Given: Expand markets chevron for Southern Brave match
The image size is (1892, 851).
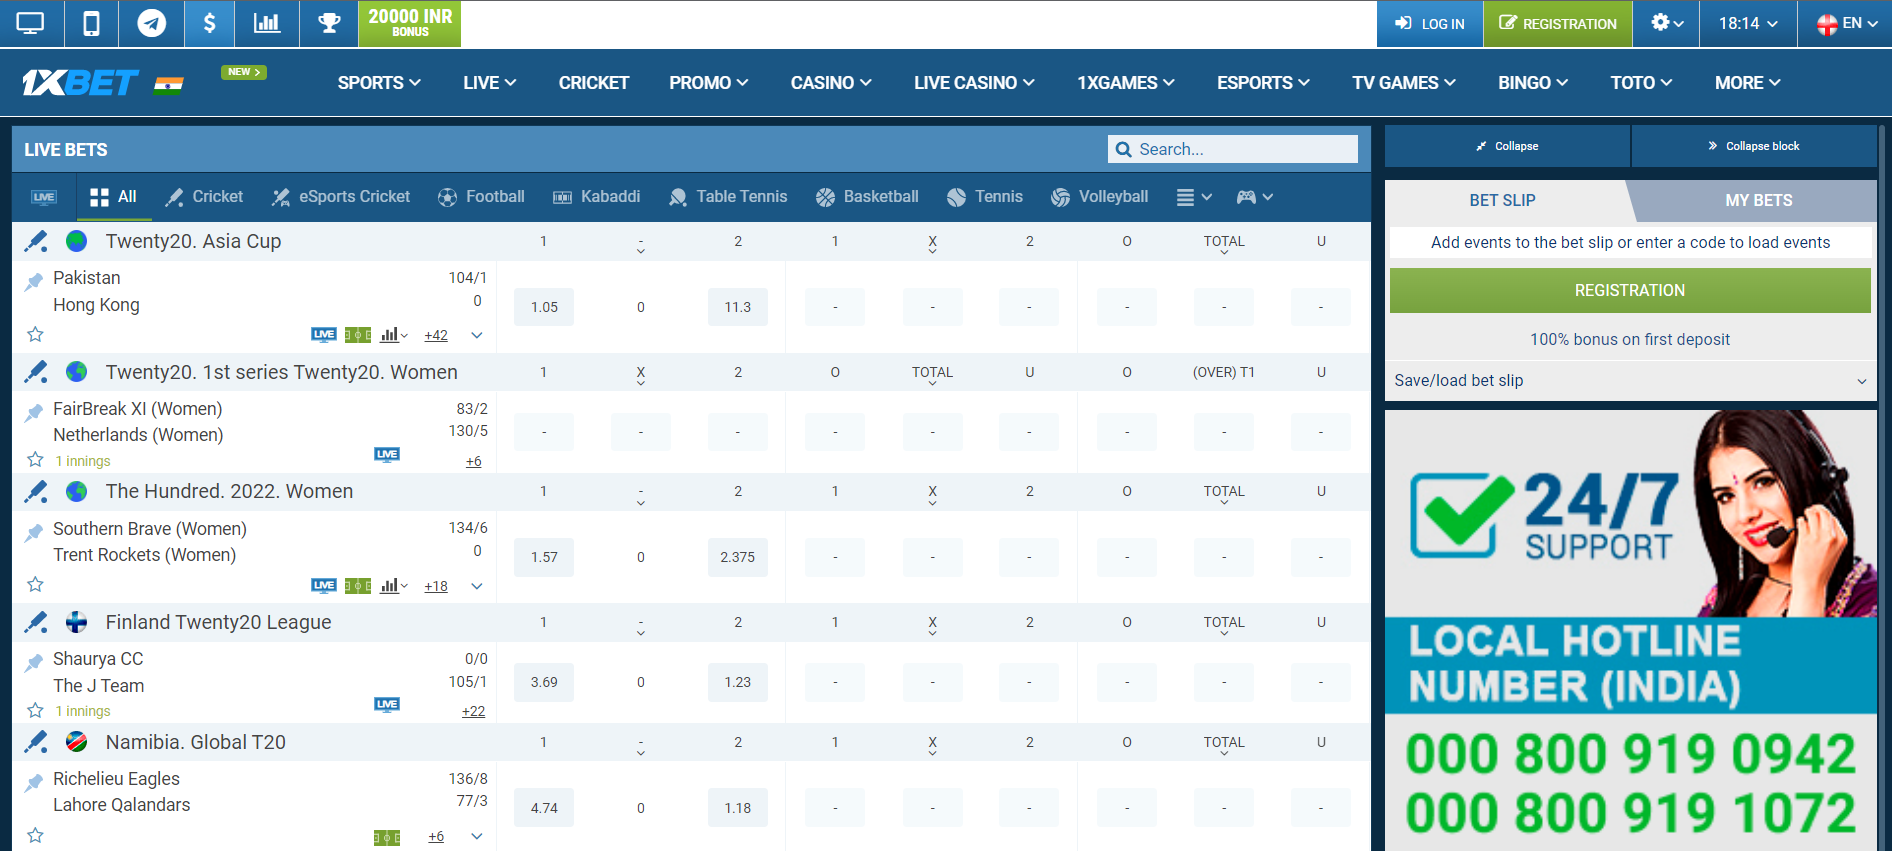Looking at the screenshot, I should (477, 586).
